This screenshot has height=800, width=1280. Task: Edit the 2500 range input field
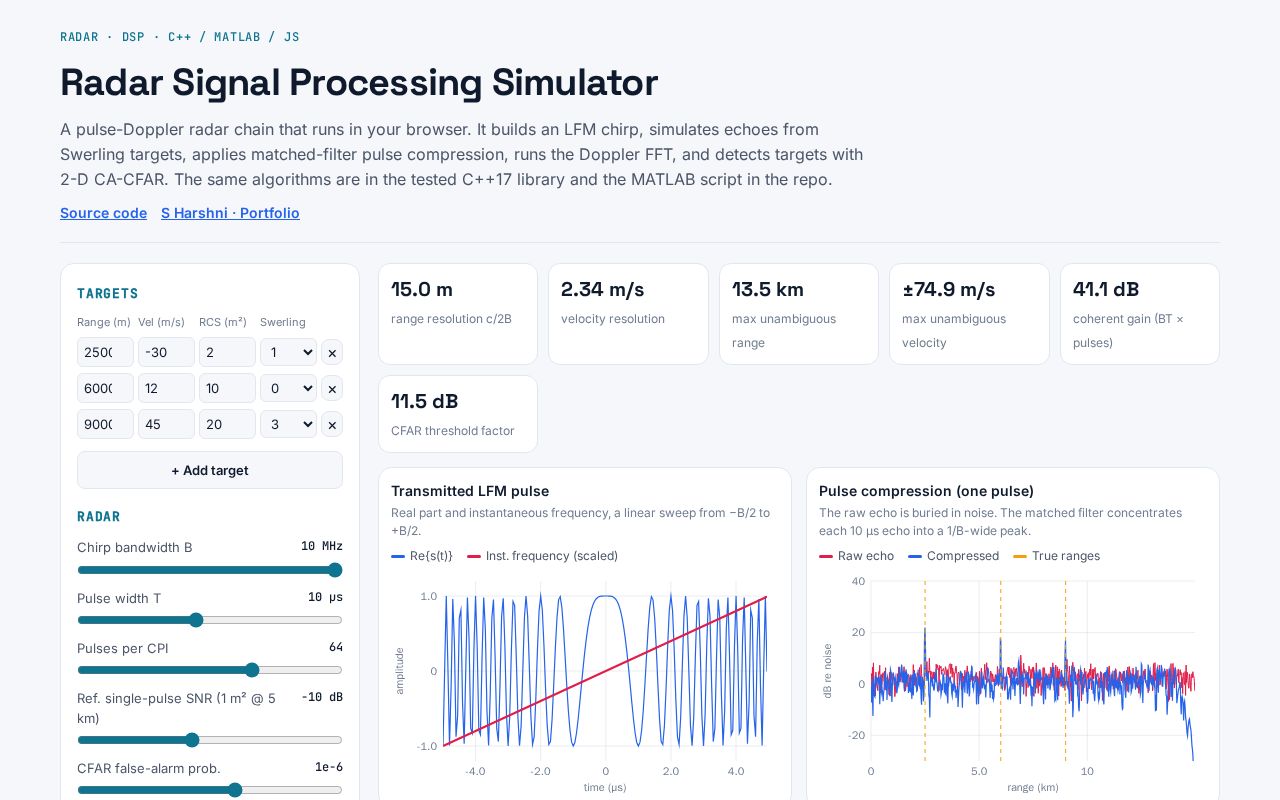(105, 352)
